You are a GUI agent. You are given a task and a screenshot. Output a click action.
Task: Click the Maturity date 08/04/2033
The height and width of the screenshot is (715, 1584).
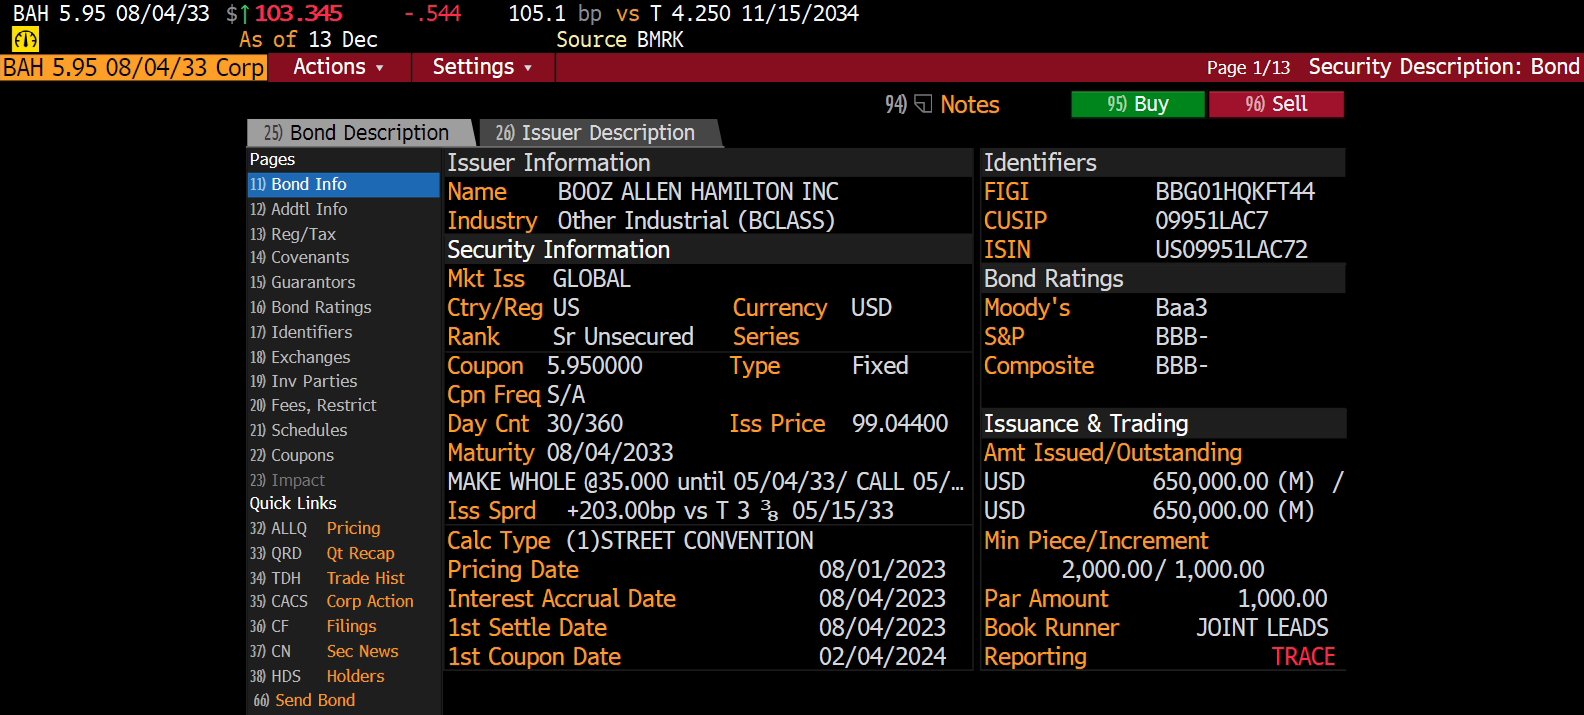(x=610, y=453)
